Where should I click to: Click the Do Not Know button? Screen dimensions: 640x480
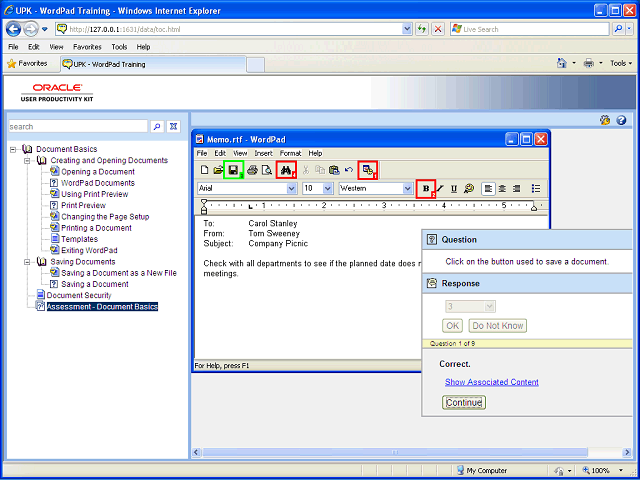coord(498,326)
